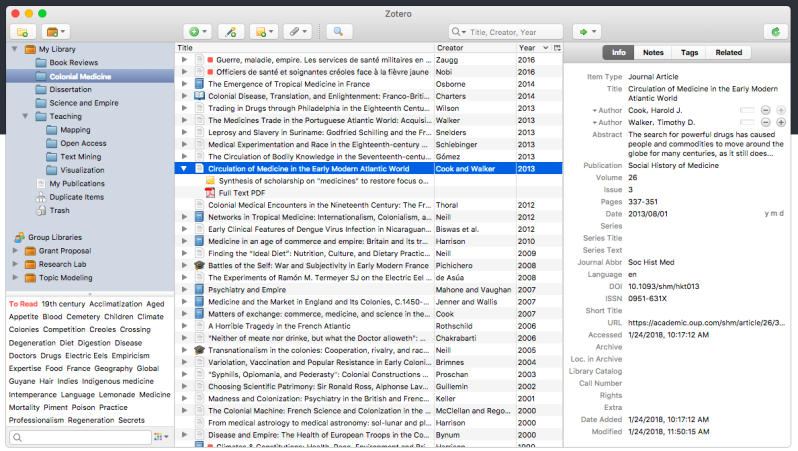Click the tag filter search field
Viewport: 798px width, 451px height.
pyautogui.click(x=80, y=437)
